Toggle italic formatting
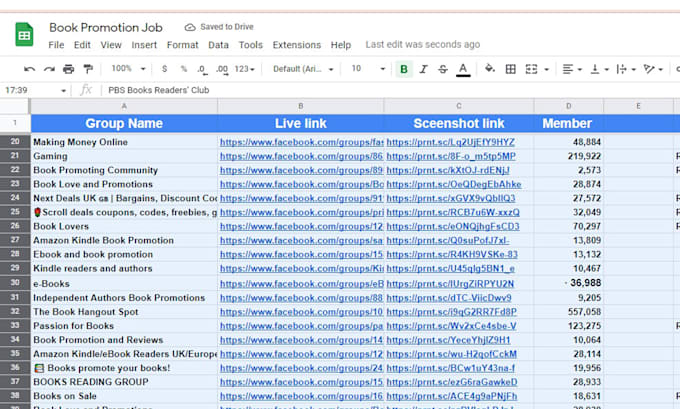This screenshot has width=680, height=409. tap(423, 69)
